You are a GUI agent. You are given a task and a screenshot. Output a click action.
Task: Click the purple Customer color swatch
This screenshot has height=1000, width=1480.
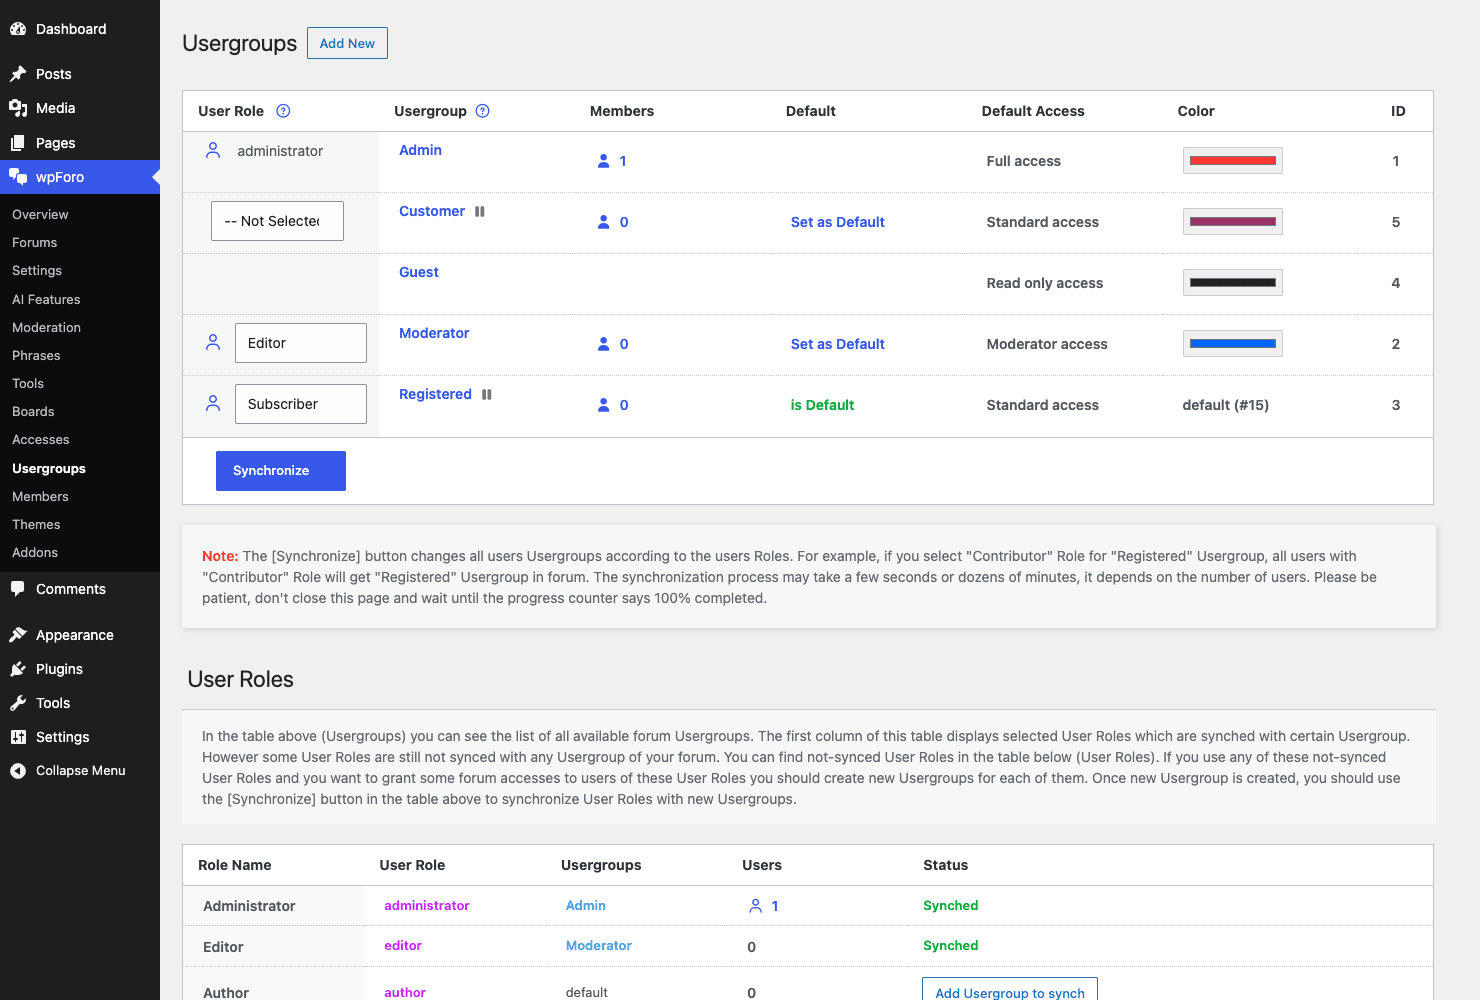[x=1233, y=222]
